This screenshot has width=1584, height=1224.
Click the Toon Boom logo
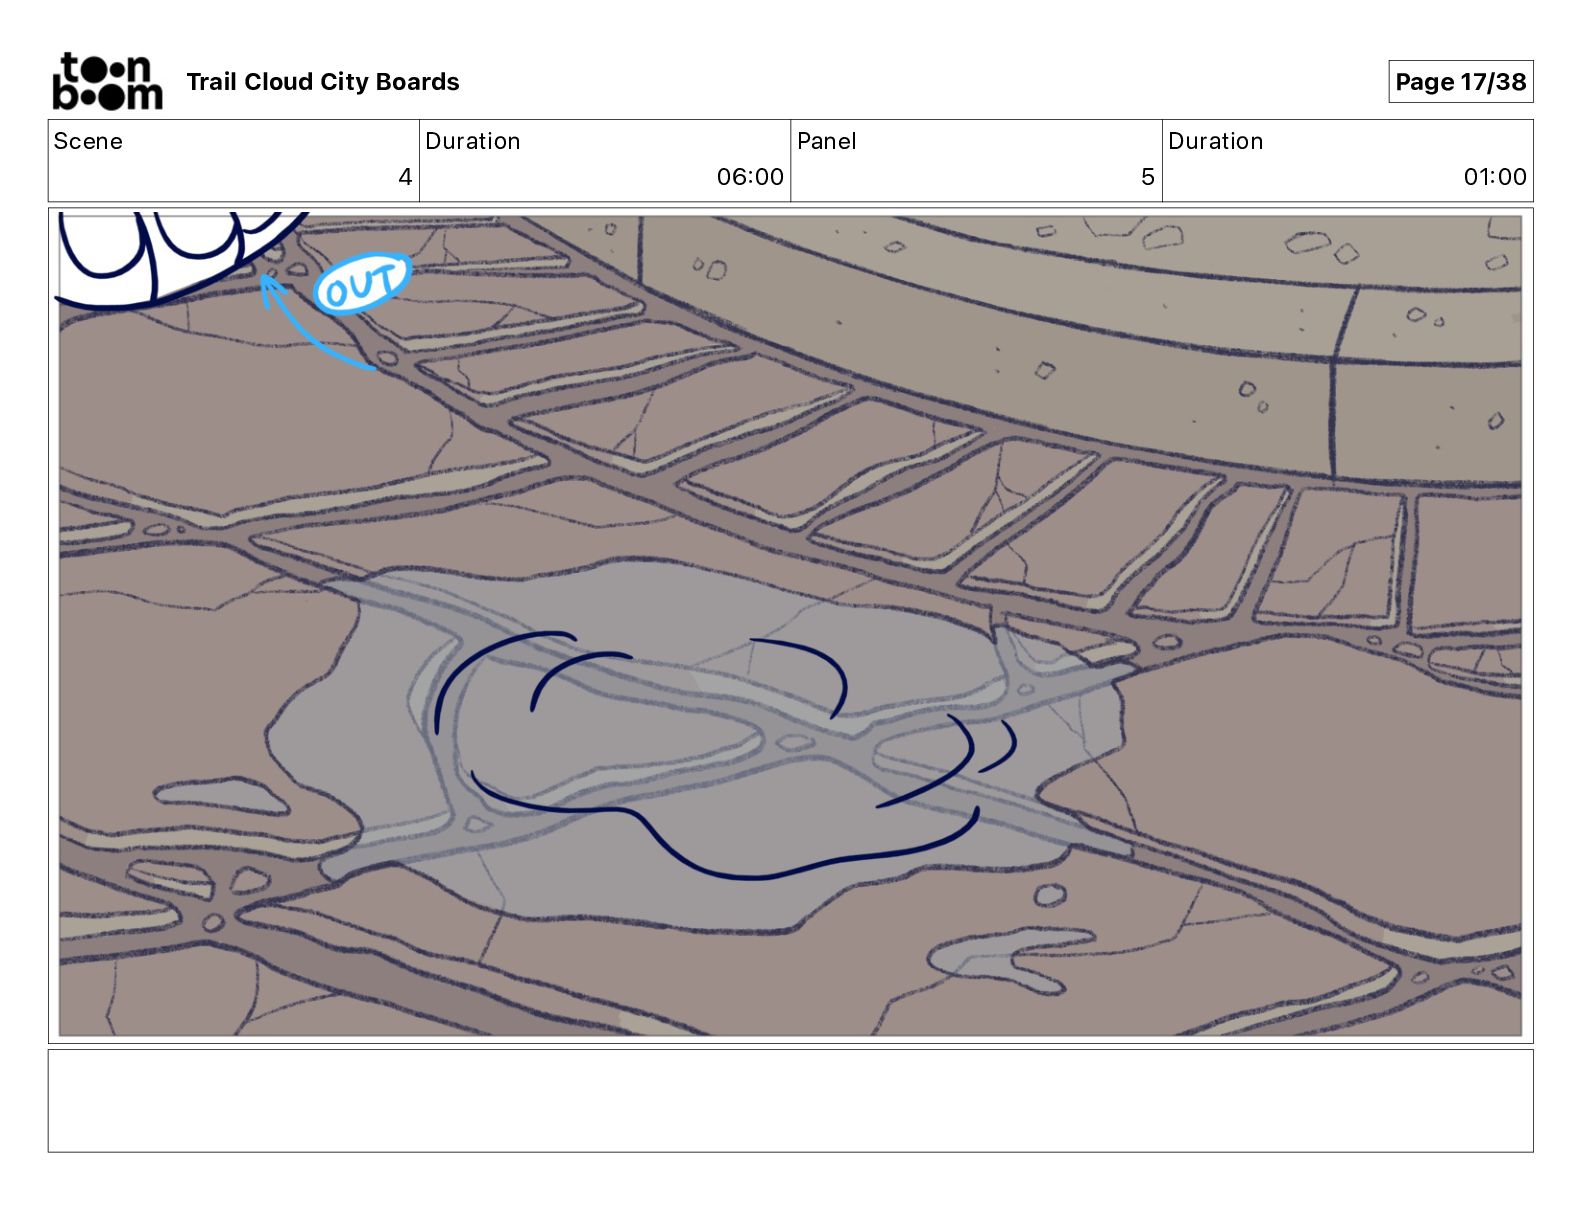pos(107,81)
